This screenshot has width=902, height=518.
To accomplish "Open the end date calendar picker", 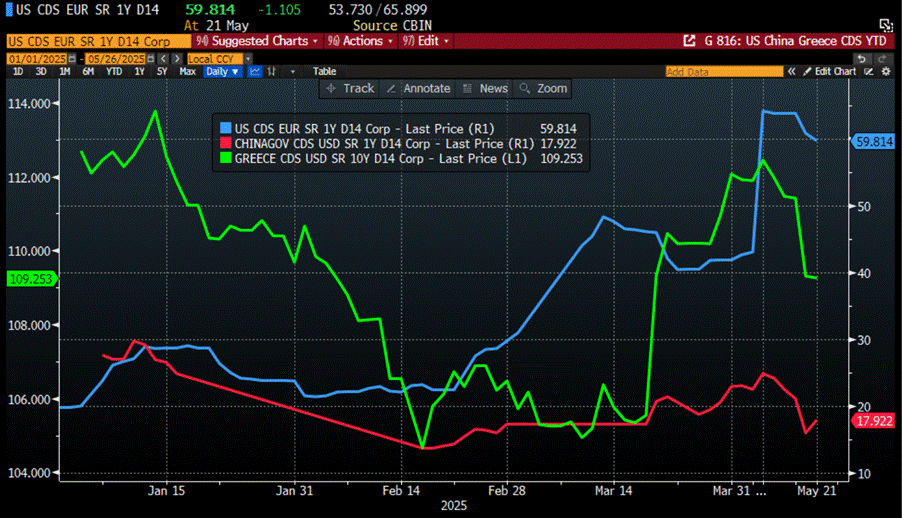I will pyautogui.click(x=150, y=59).
